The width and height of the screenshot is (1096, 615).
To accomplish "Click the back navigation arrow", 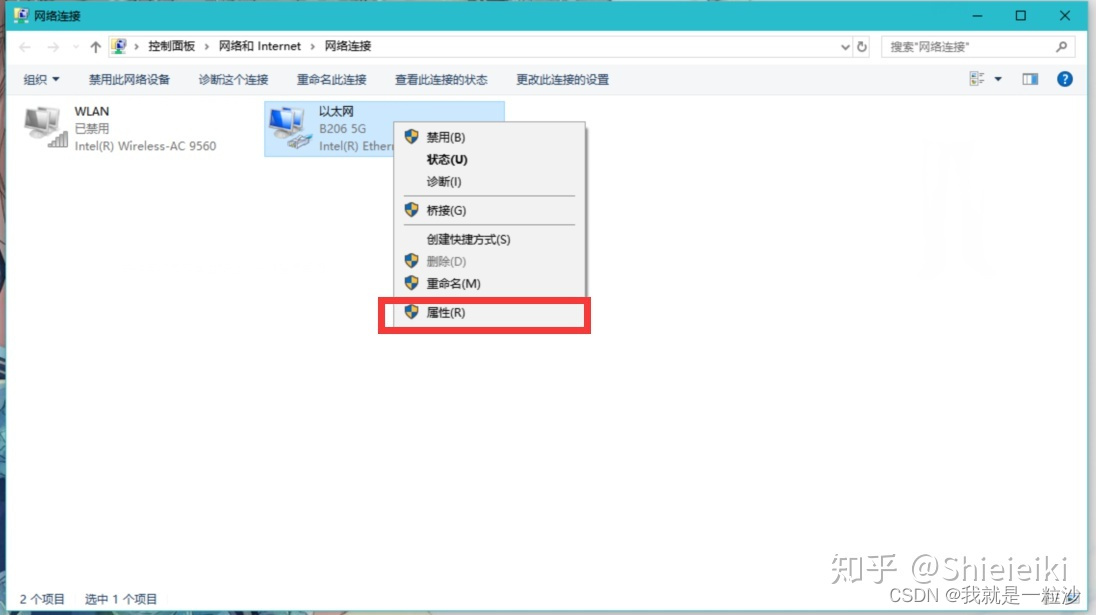I will point(24,46).
